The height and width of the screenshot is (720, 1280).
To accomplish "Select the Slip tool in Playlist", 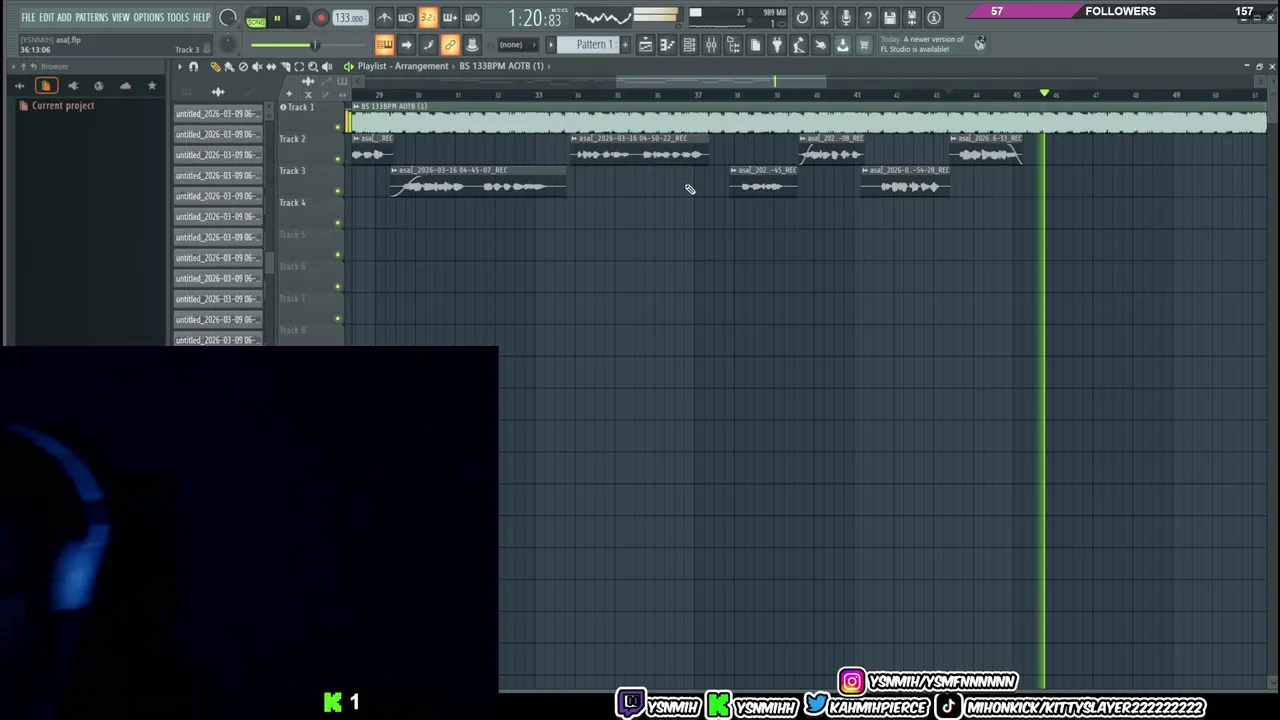I will click(x=271, y=66).
